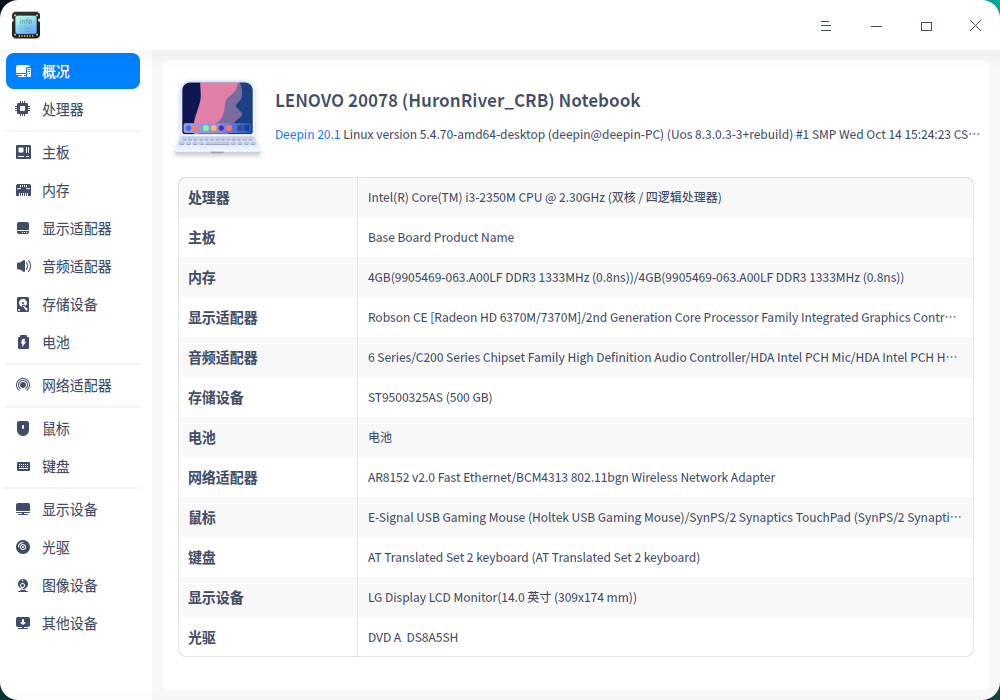Click the 处理器 CPU chip icon

[23, 109]
